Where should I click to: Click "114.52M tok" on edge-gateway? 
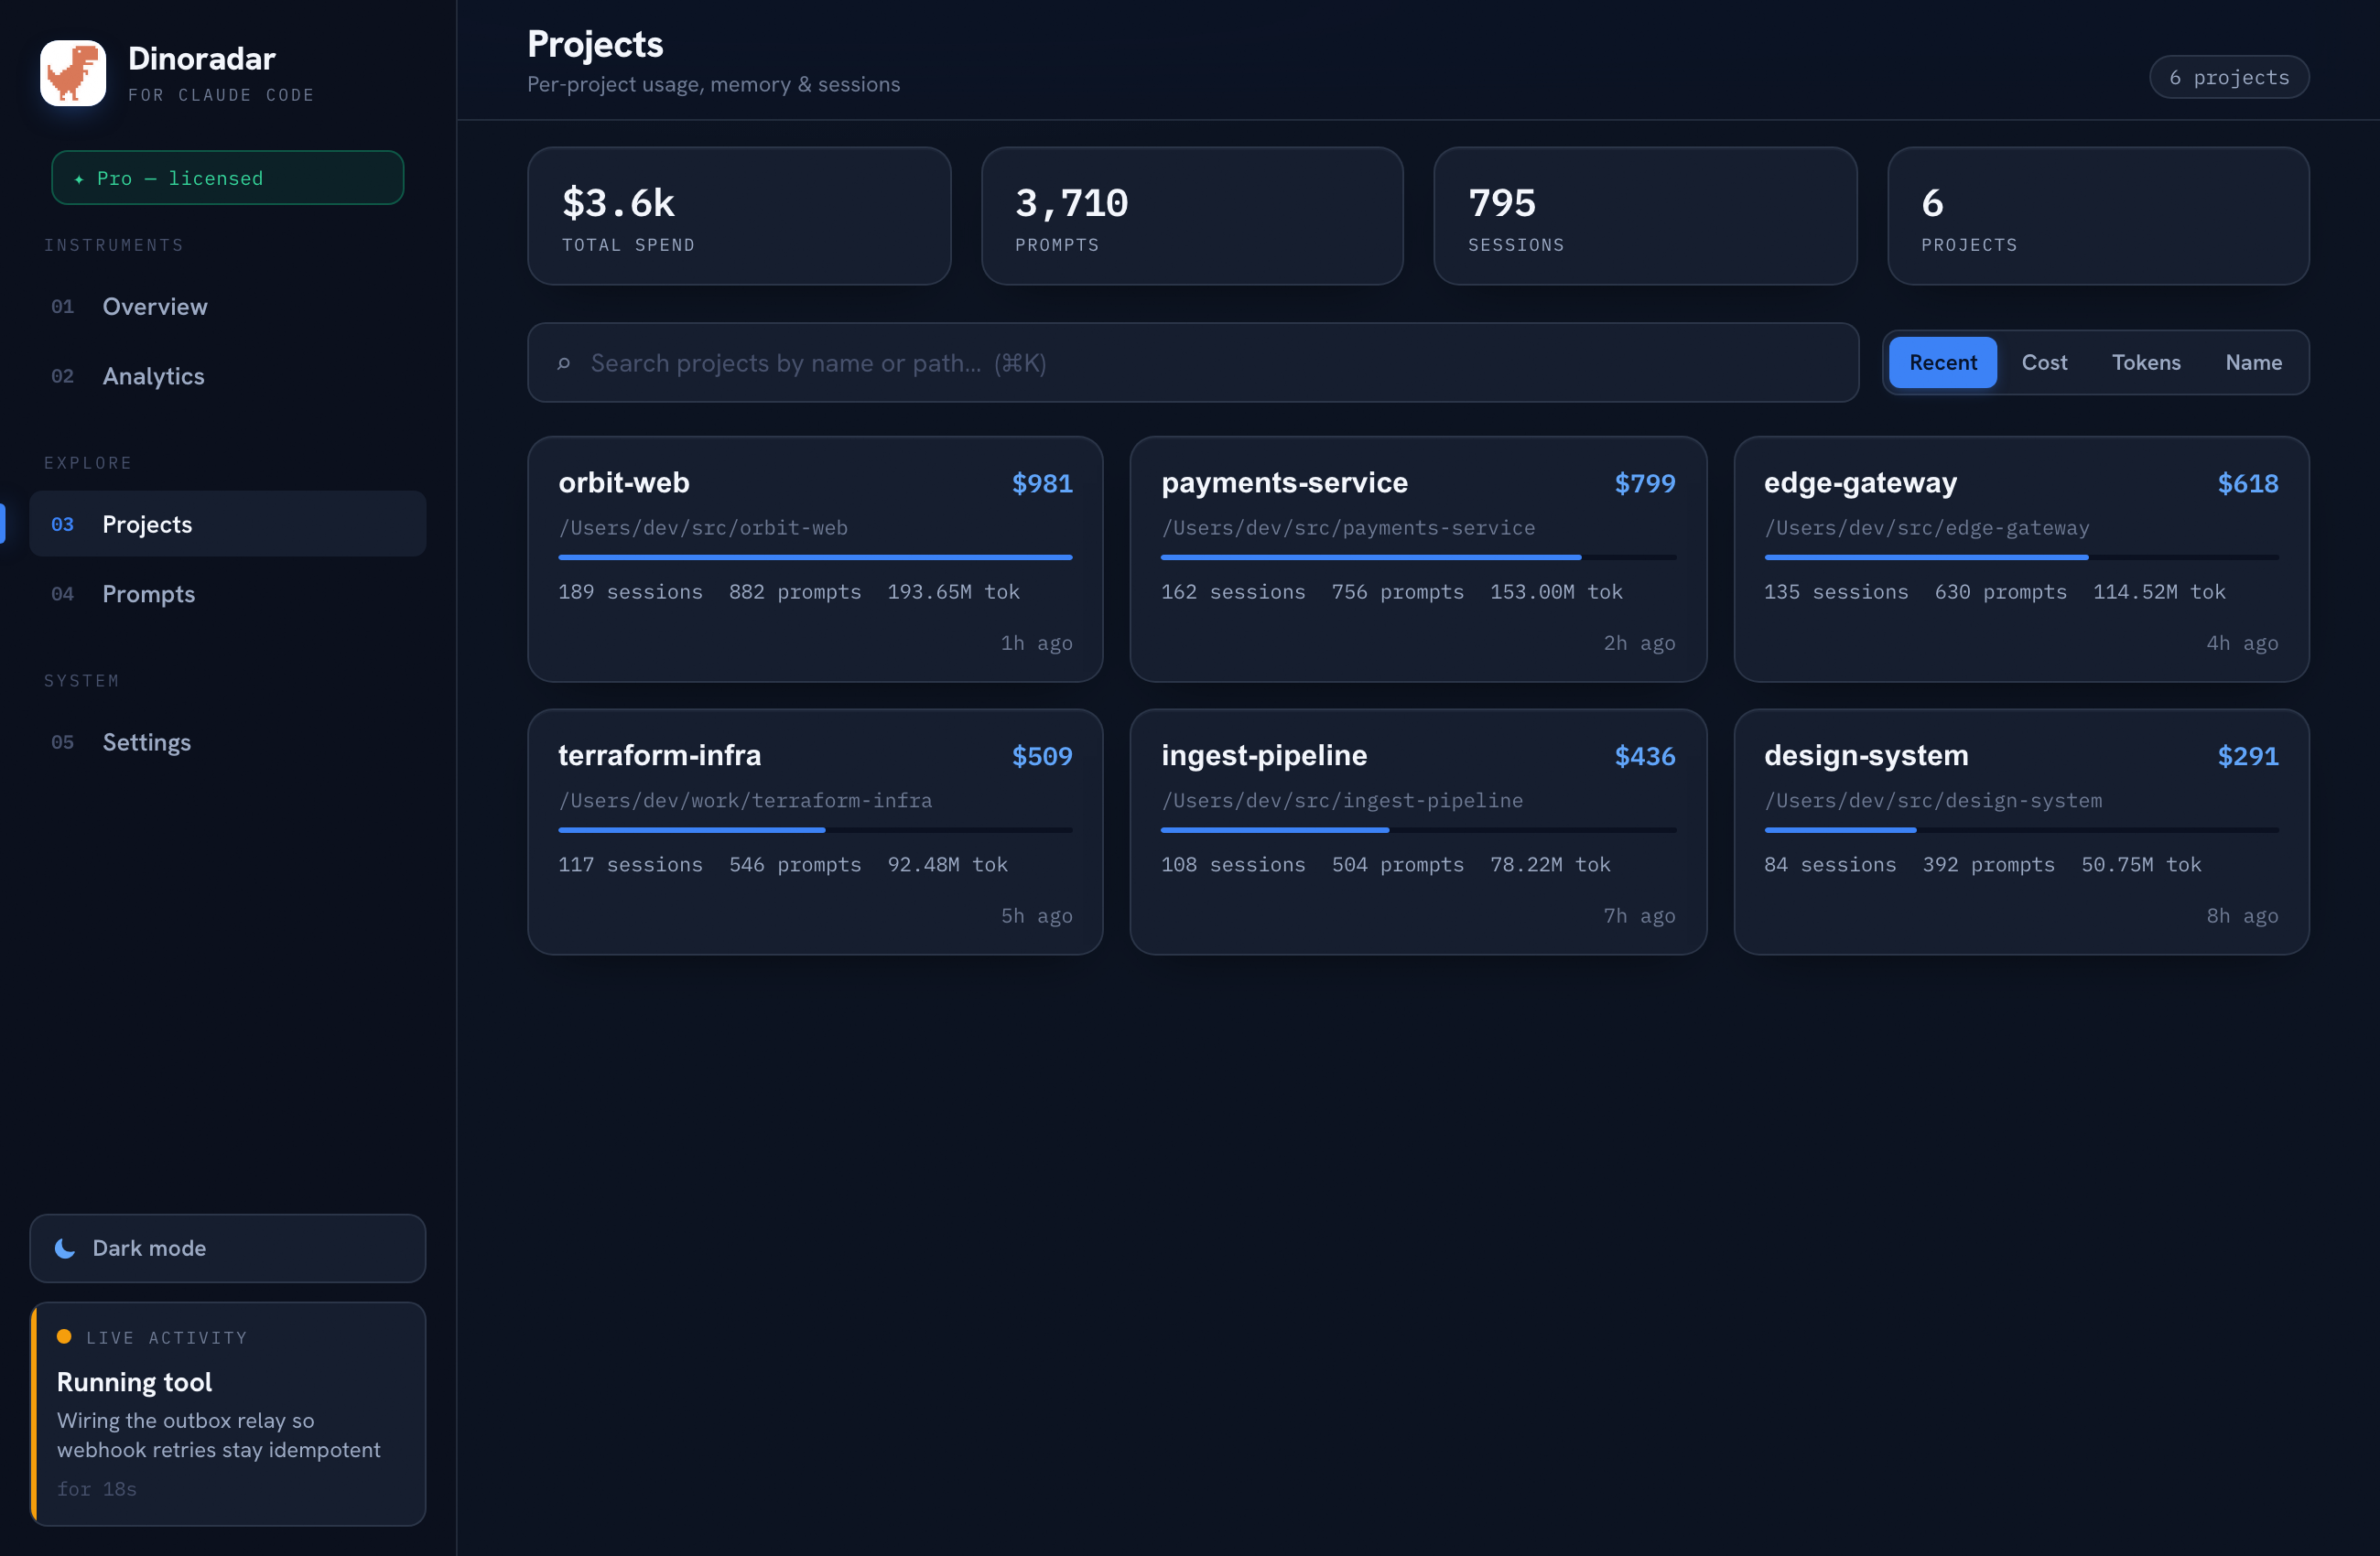[x=2159, y=592]
